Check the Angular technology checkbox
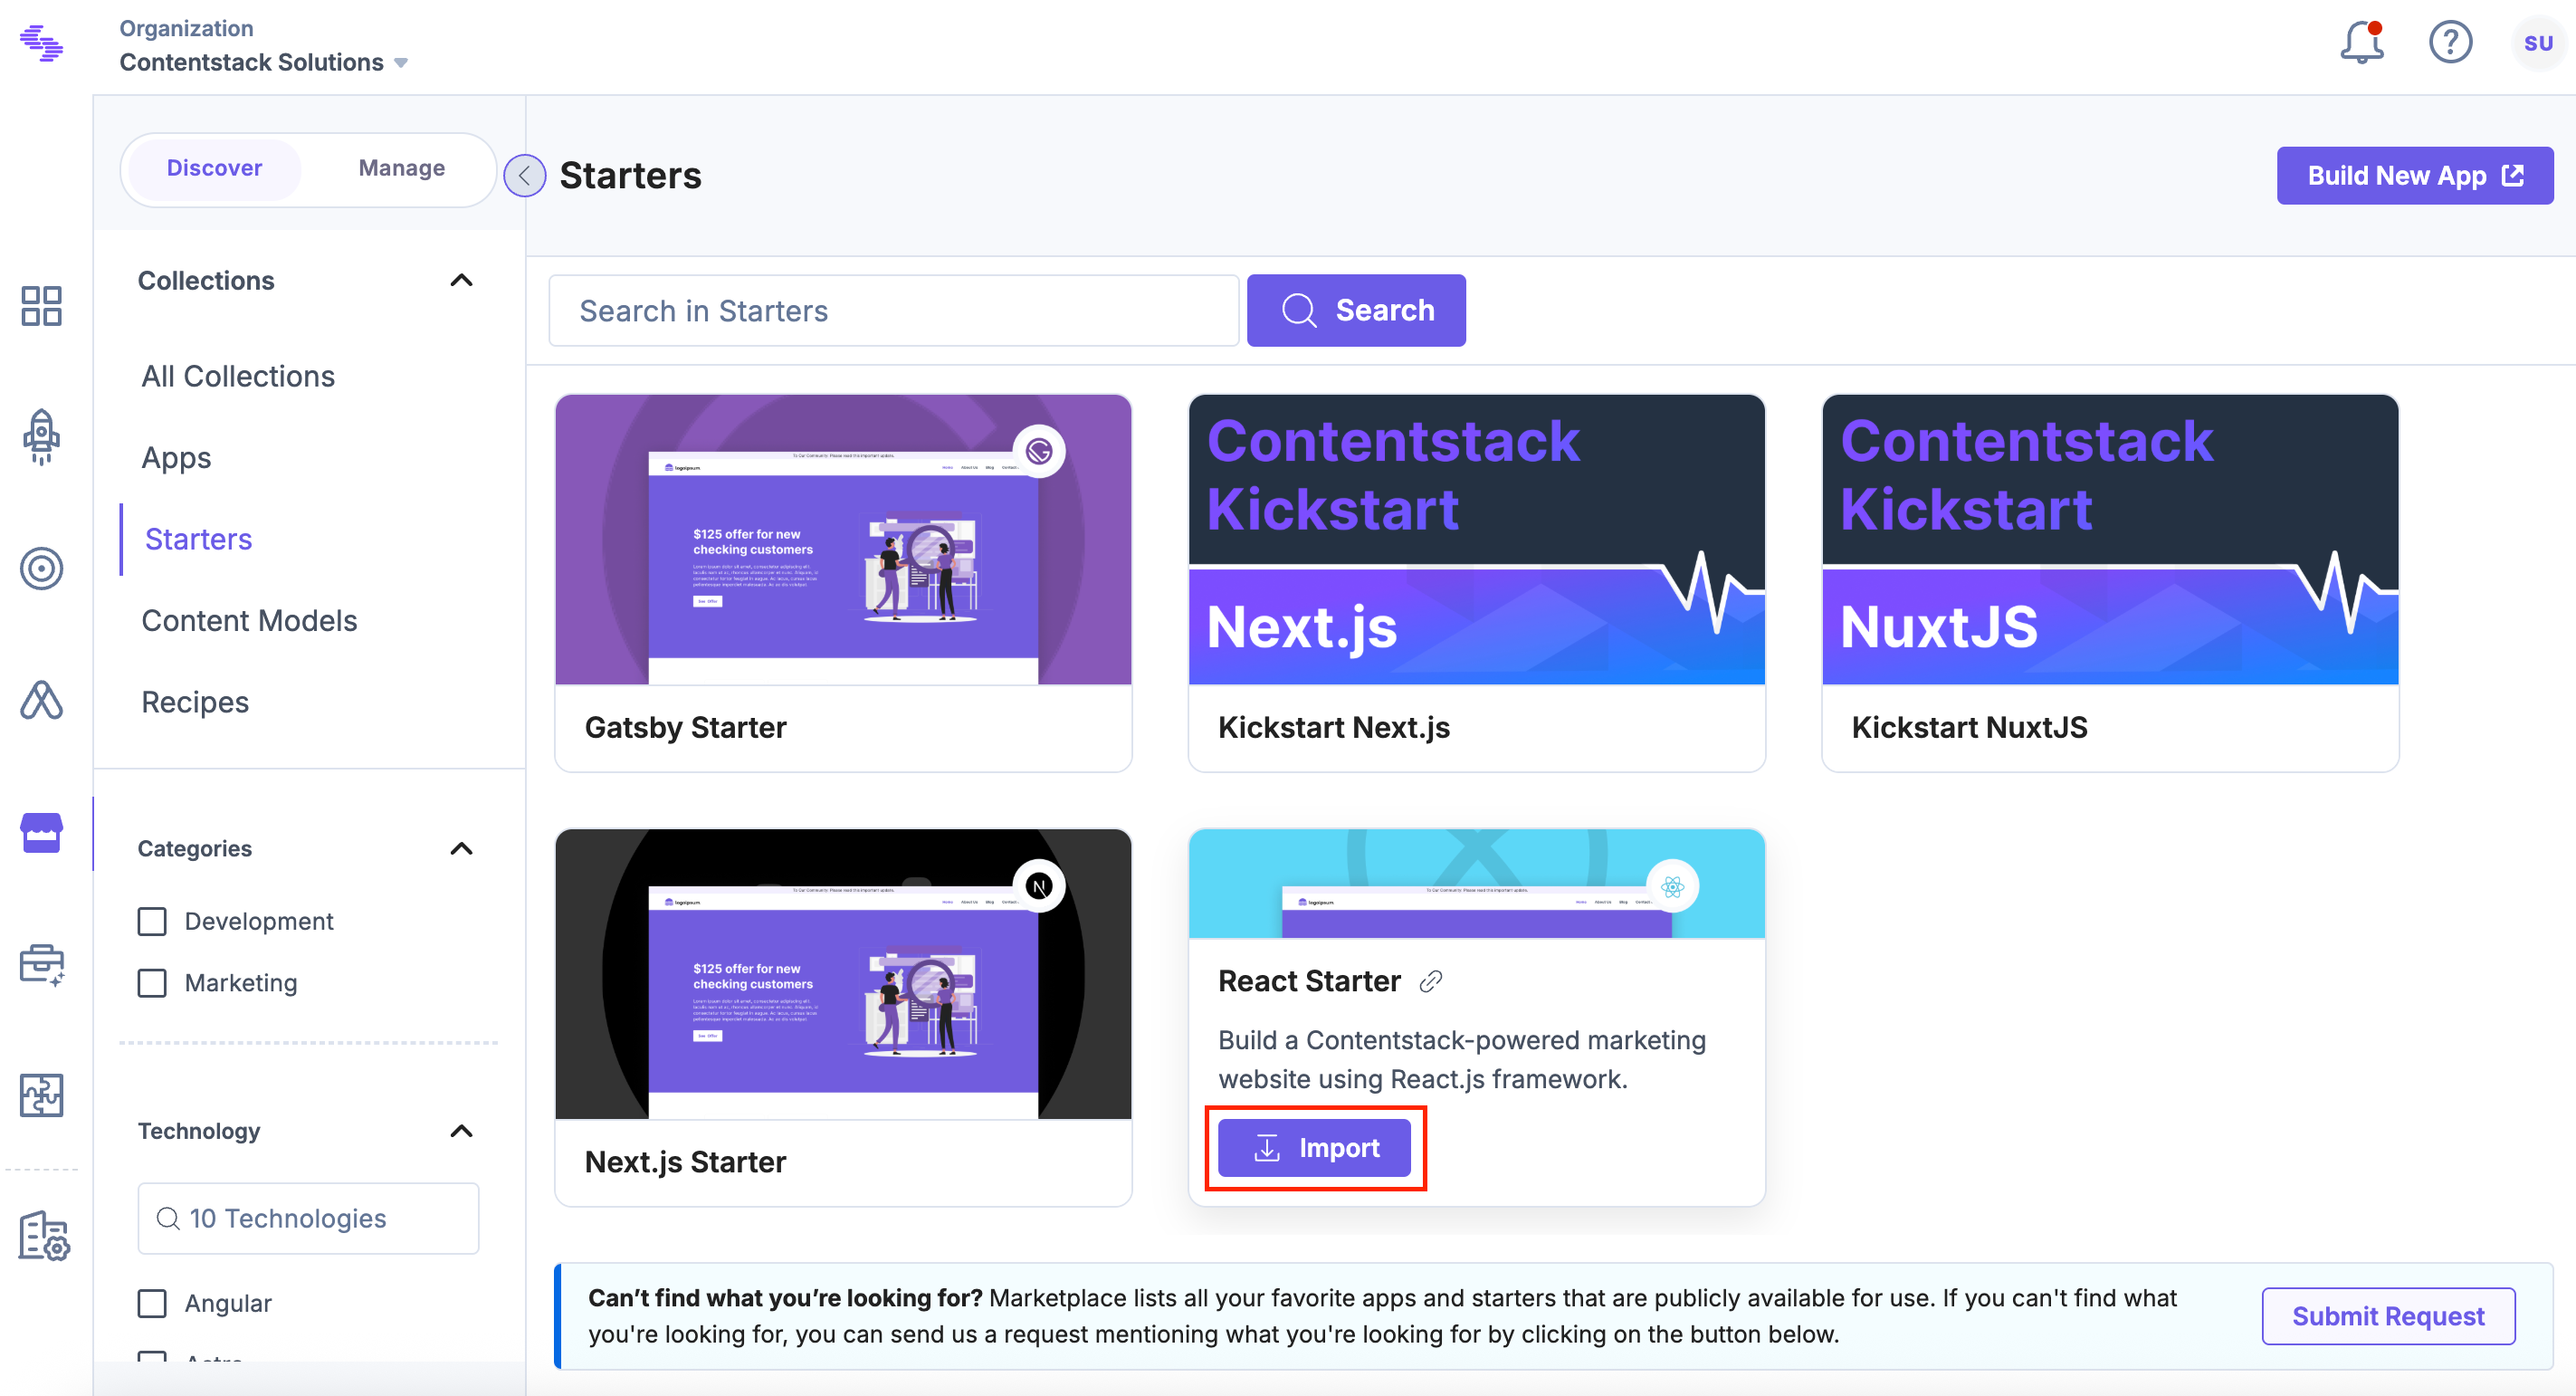Image resolution: width=2576 pixels, height=1396 pixels. point(152,1303)
